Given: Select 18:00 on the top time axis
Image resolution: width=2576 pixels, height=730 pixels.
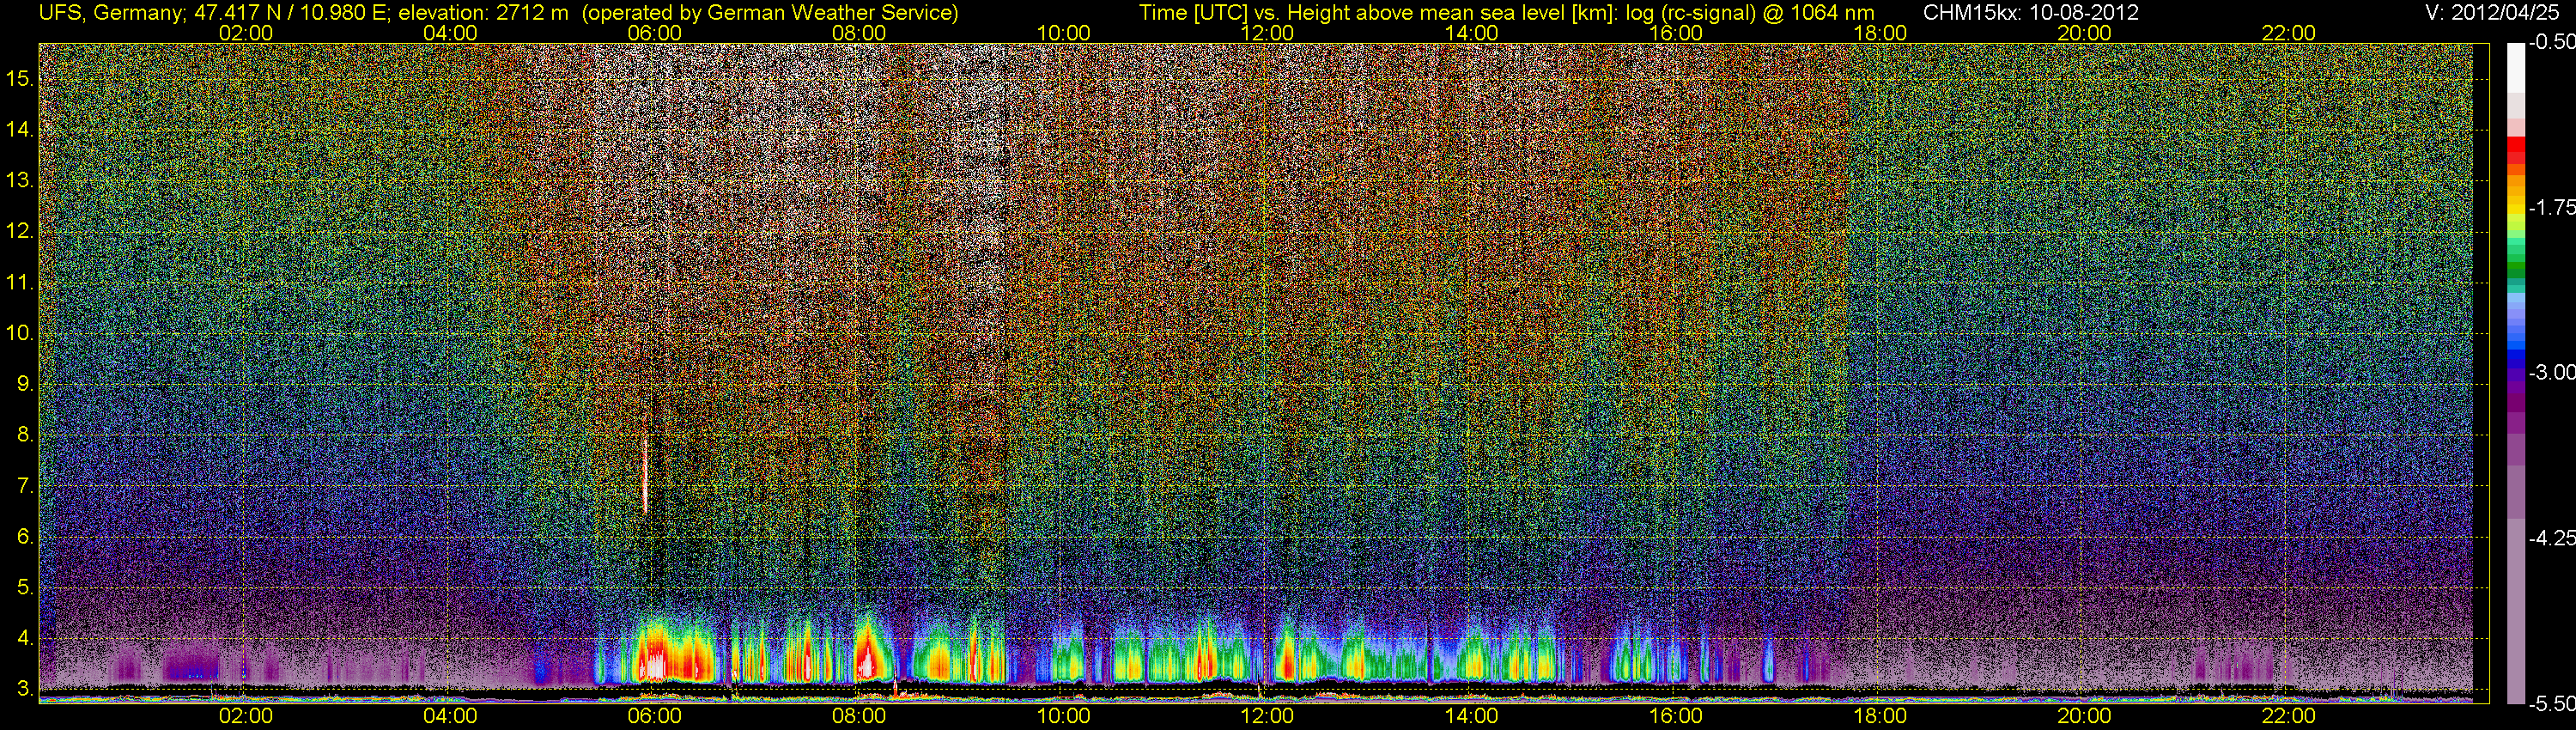Looking at the screenshot, I should pos(1880,33).
